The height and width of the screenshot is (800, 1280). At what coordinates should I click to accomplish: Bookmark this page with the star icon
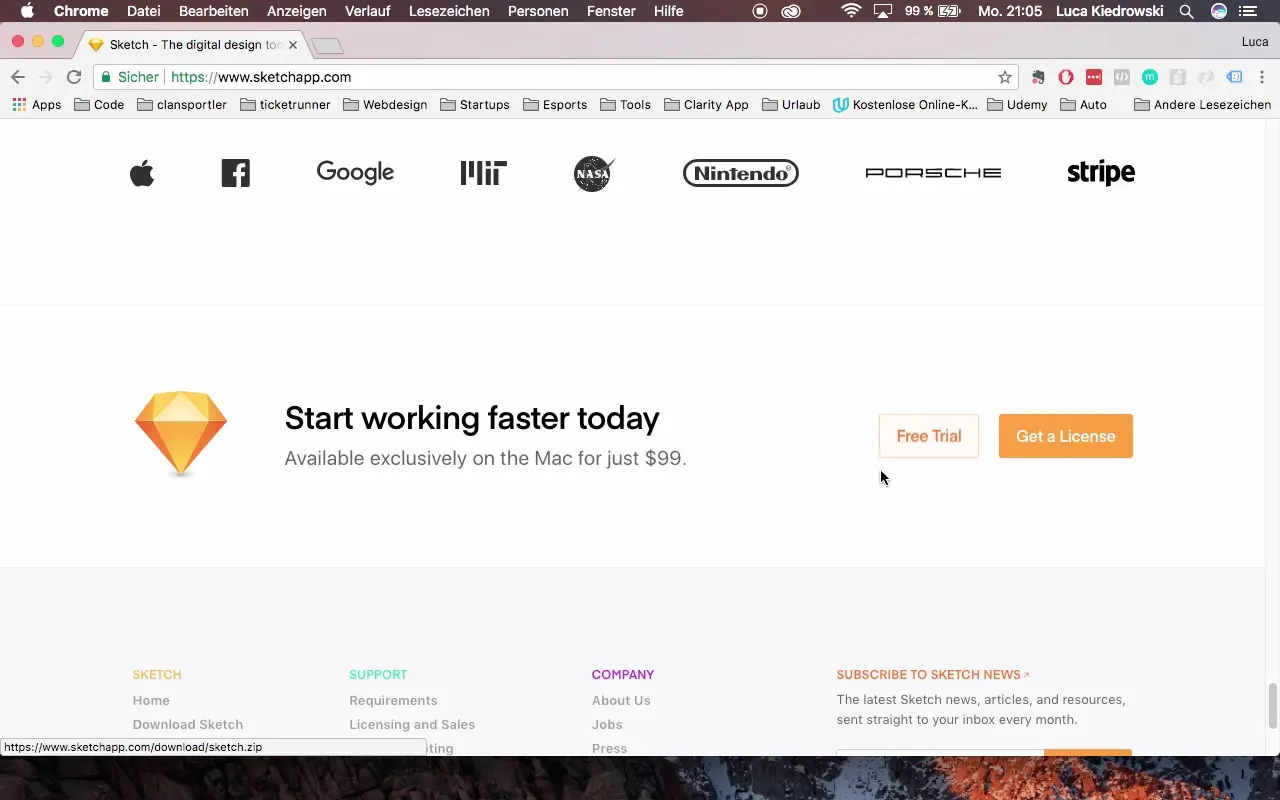pyautogui.click(x=1005, y=77)
